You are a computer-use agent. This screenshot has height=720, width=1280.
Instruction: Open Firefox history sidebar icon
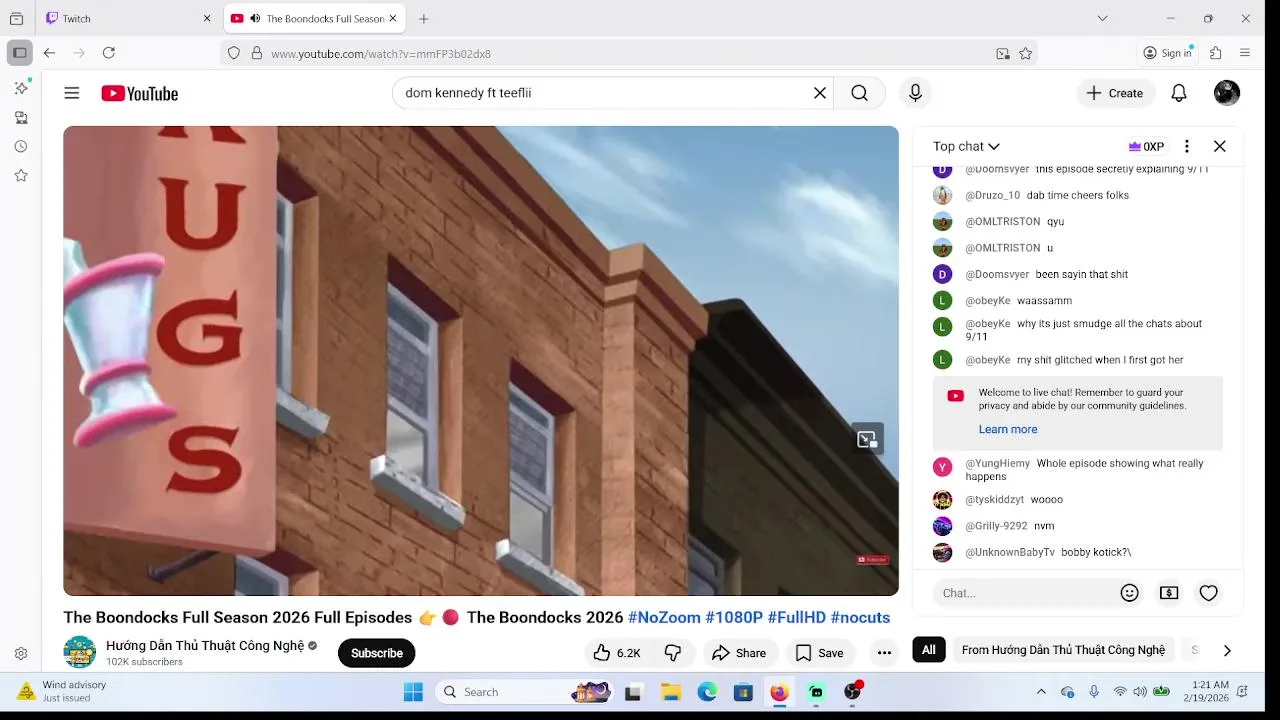[21, 146]
